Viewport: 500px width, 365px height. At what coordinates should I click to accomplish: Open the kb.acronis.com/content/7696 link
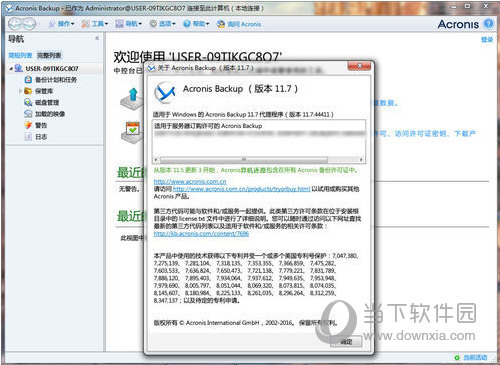pos(201,234)
